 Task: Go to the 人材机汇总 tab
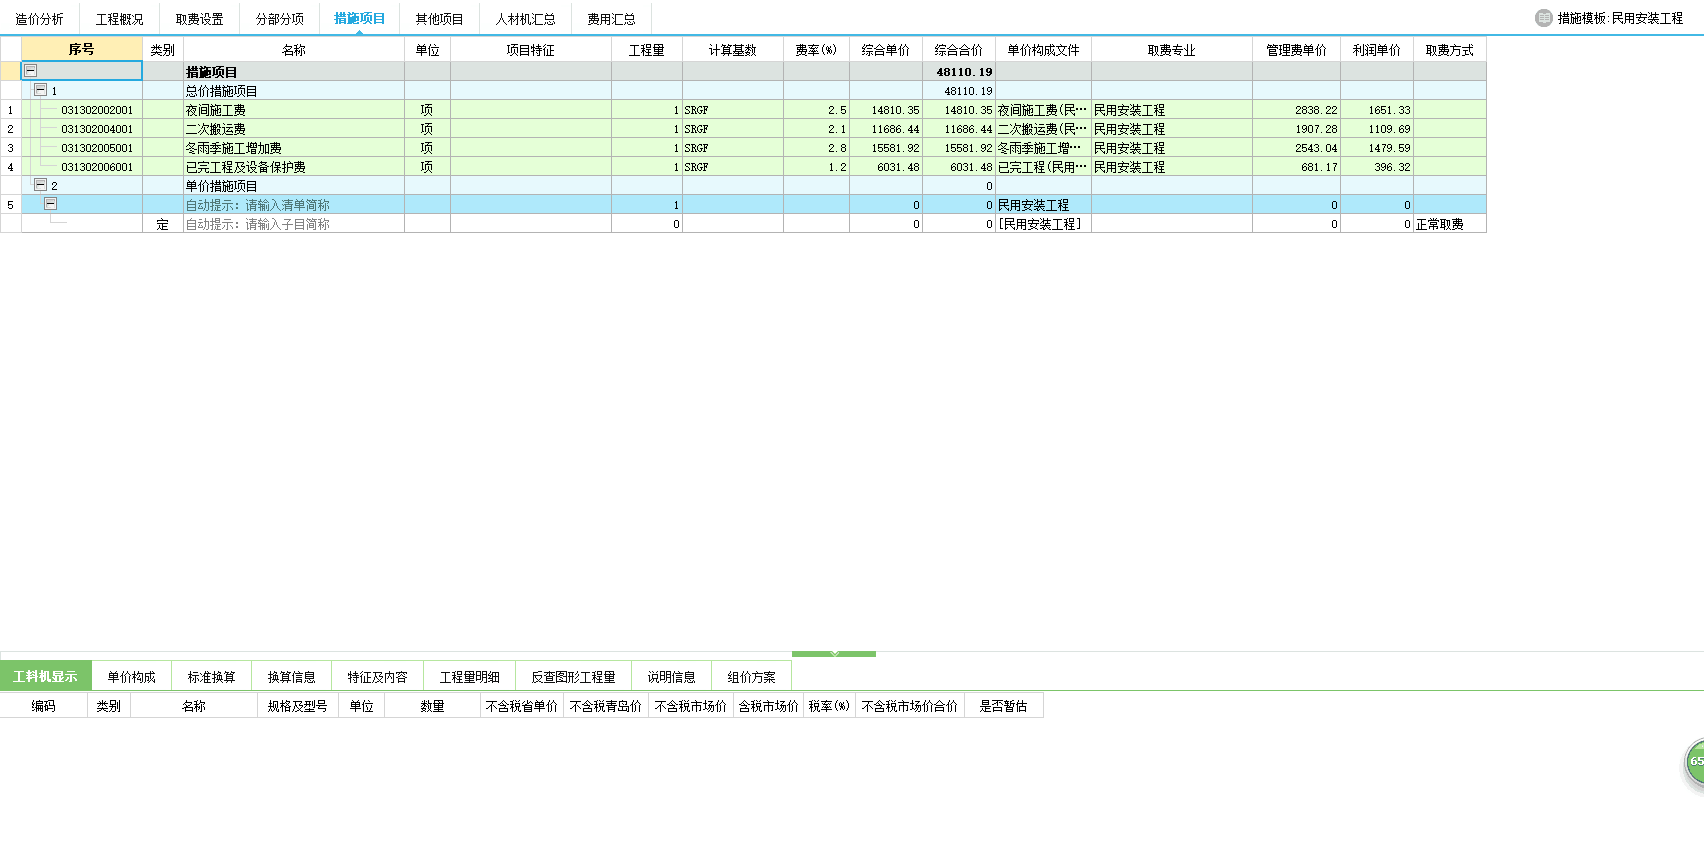click(x=526, y=19)
